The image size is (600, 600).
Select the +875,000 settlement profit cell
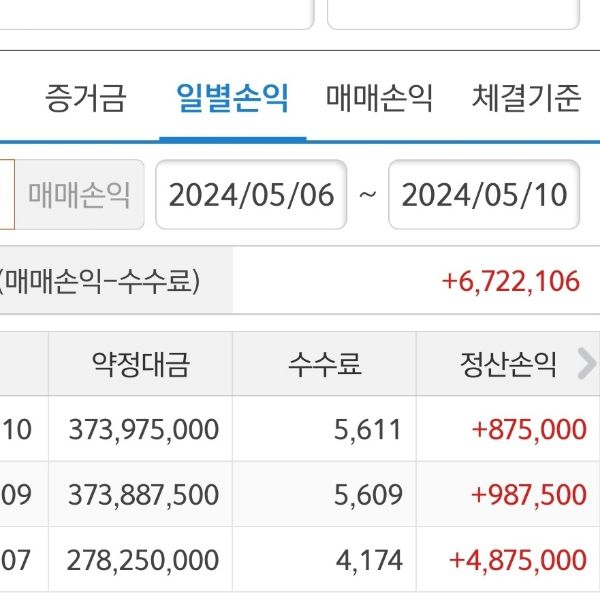pos(529,430)
